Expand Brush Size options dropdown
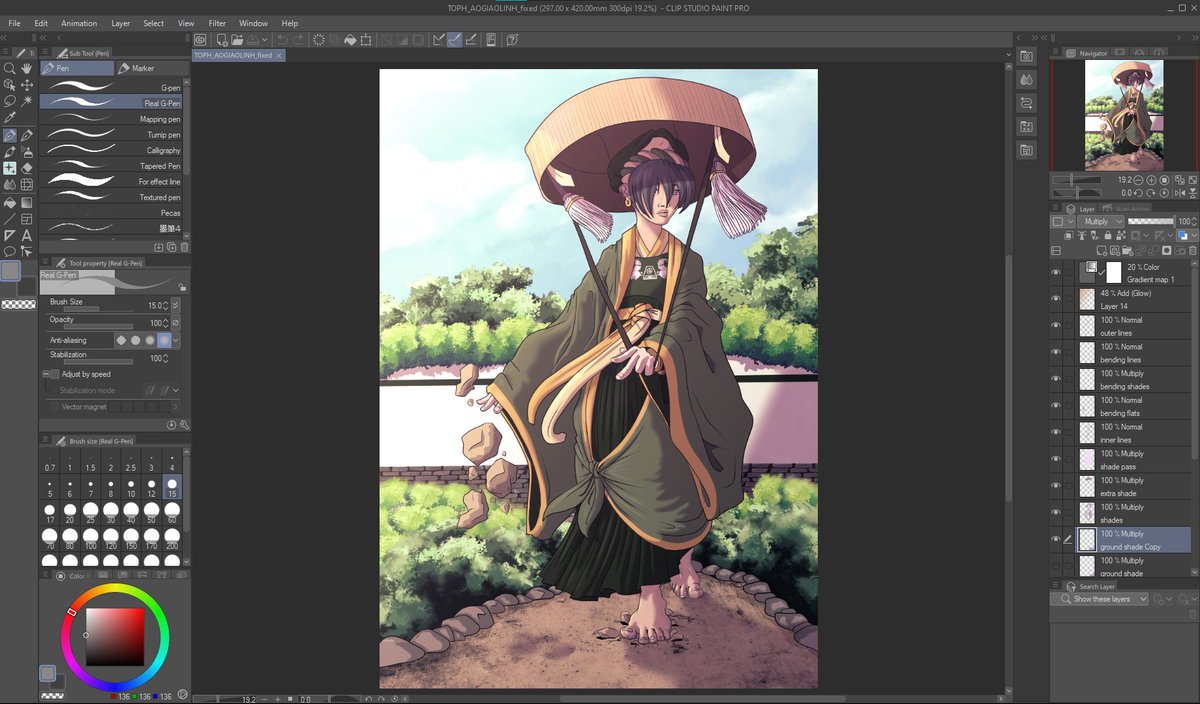The image size is (1200, 704). click(176, 305)
